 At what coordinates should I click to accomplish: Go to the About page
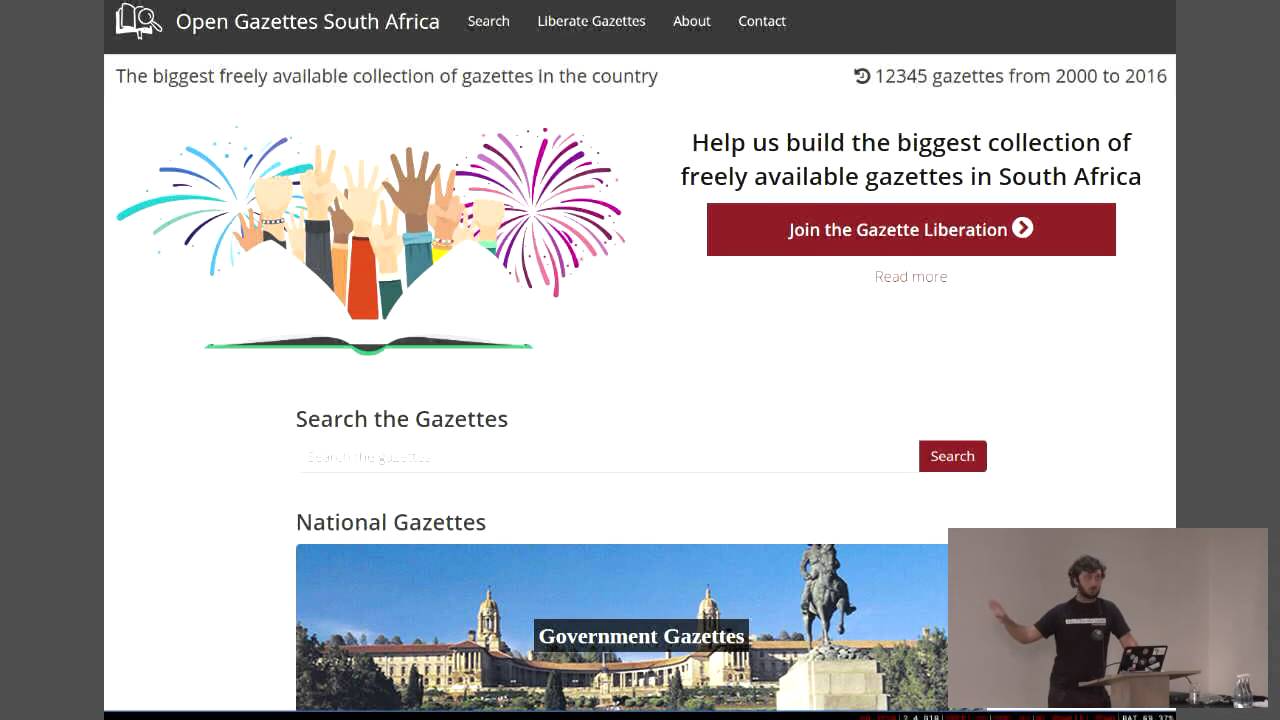692,21
